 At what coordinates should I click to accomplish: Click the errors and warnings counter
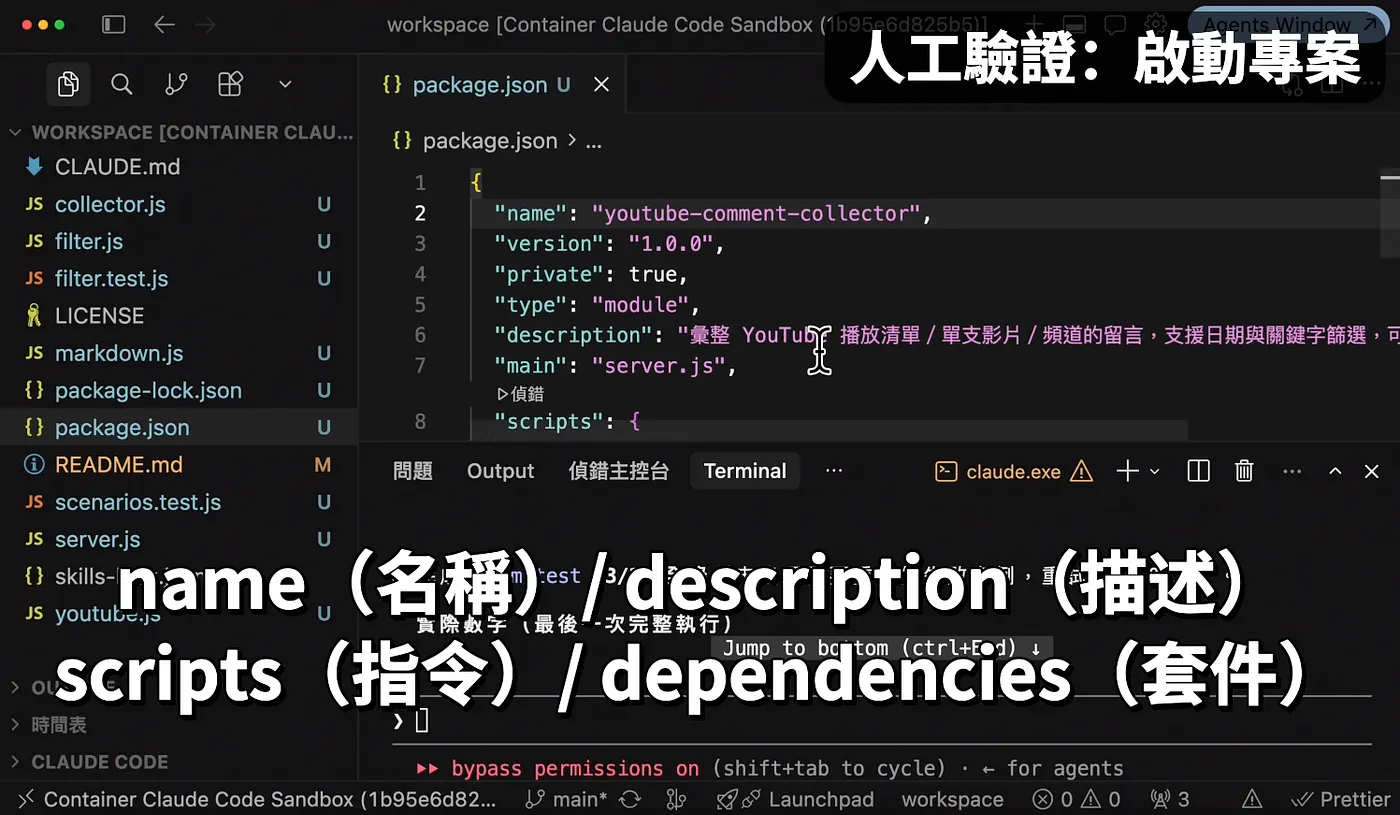coord(1076,799)
